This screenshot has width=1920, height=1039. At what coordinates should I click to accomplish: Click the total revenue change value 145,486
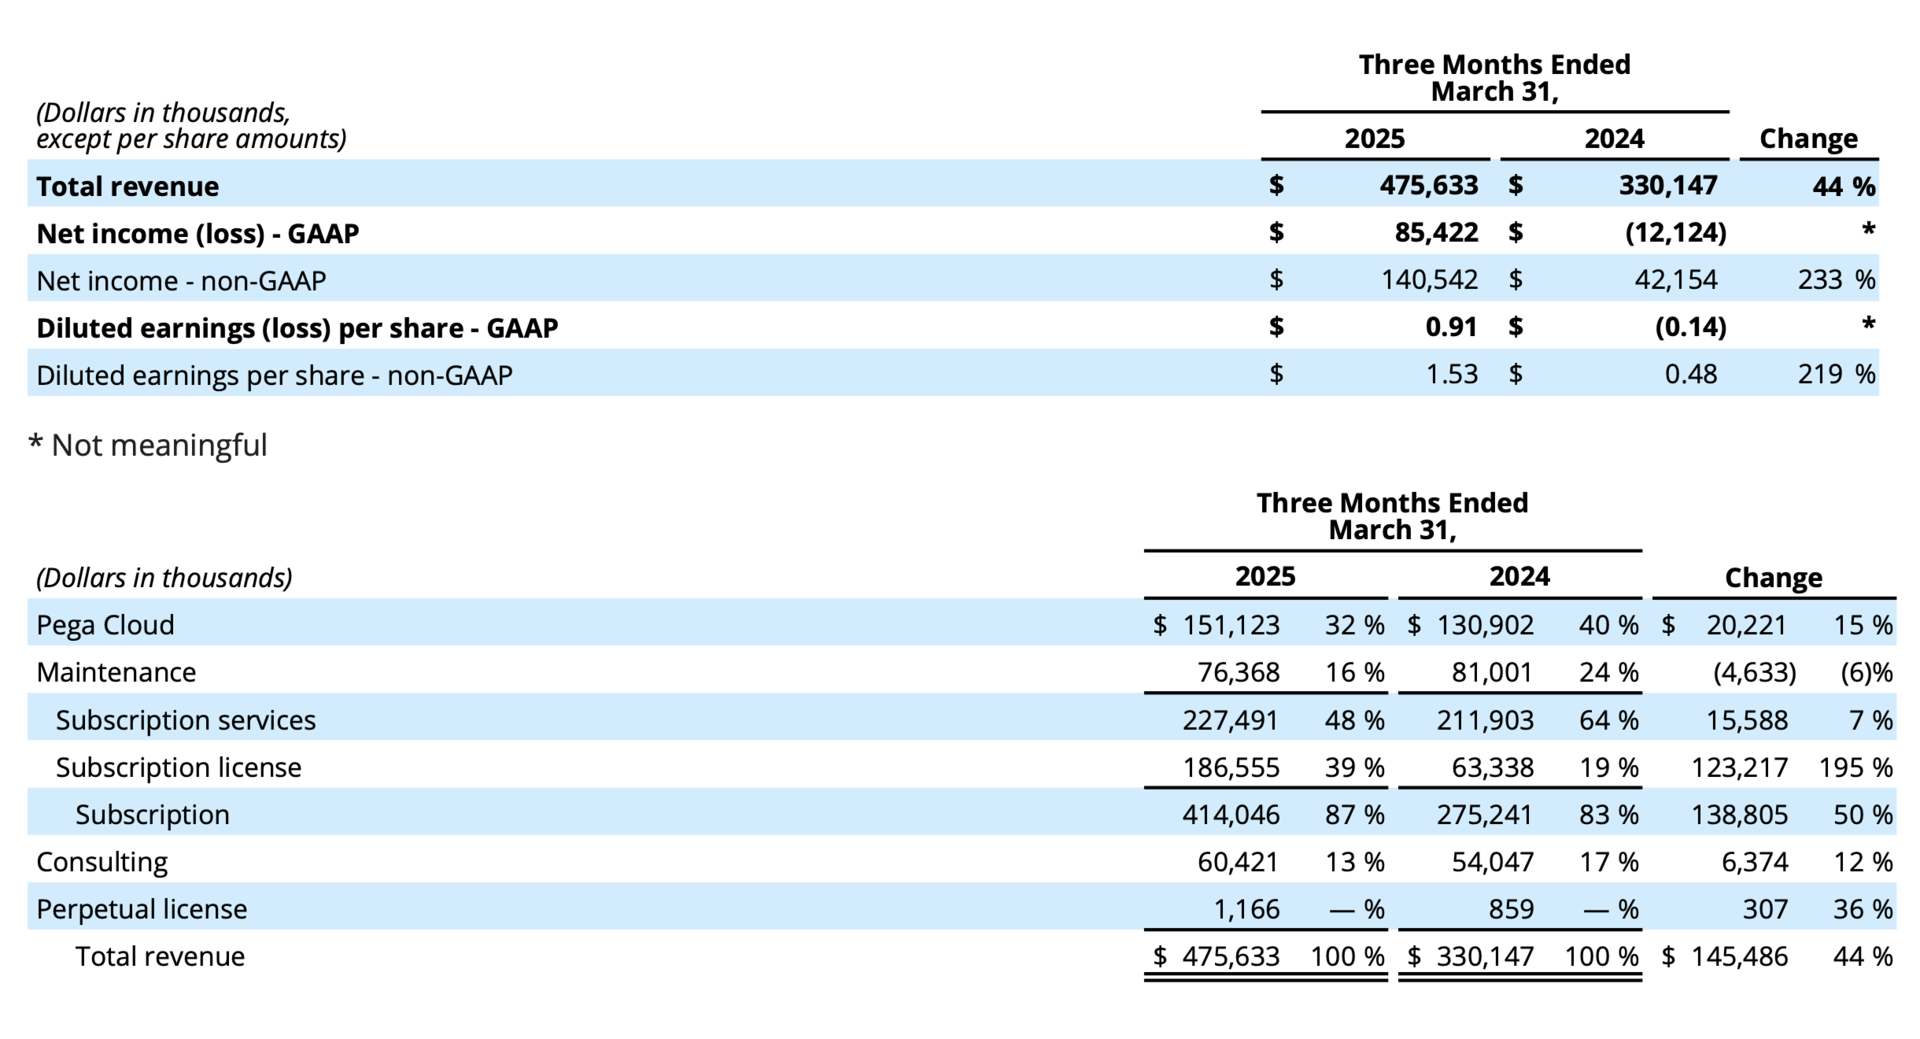(1738, 957)
